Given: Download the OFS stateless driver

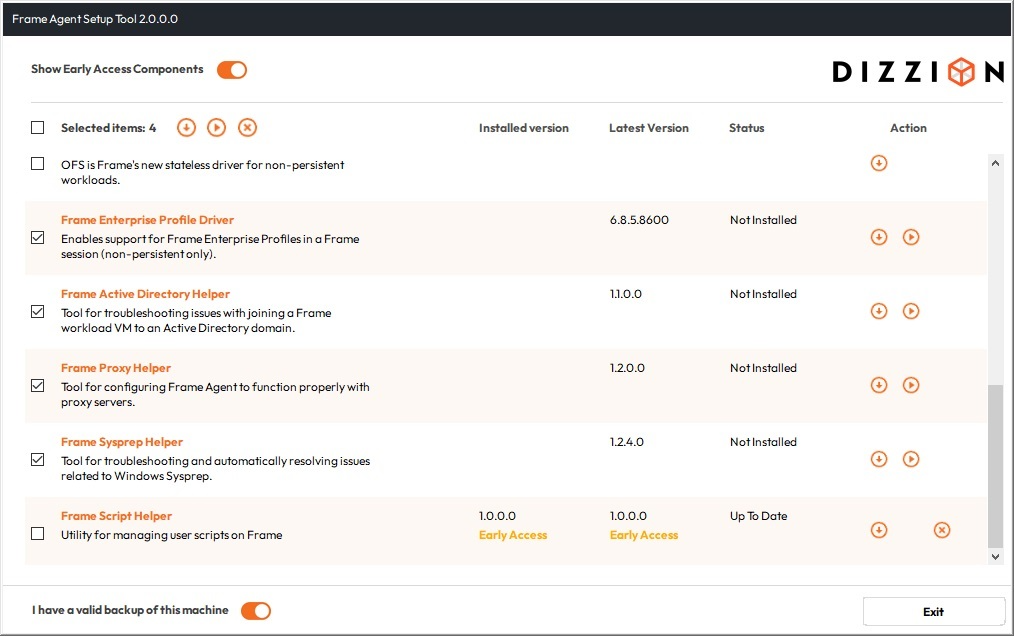Looking at the screenshot, I should click(x=879, y=163).
